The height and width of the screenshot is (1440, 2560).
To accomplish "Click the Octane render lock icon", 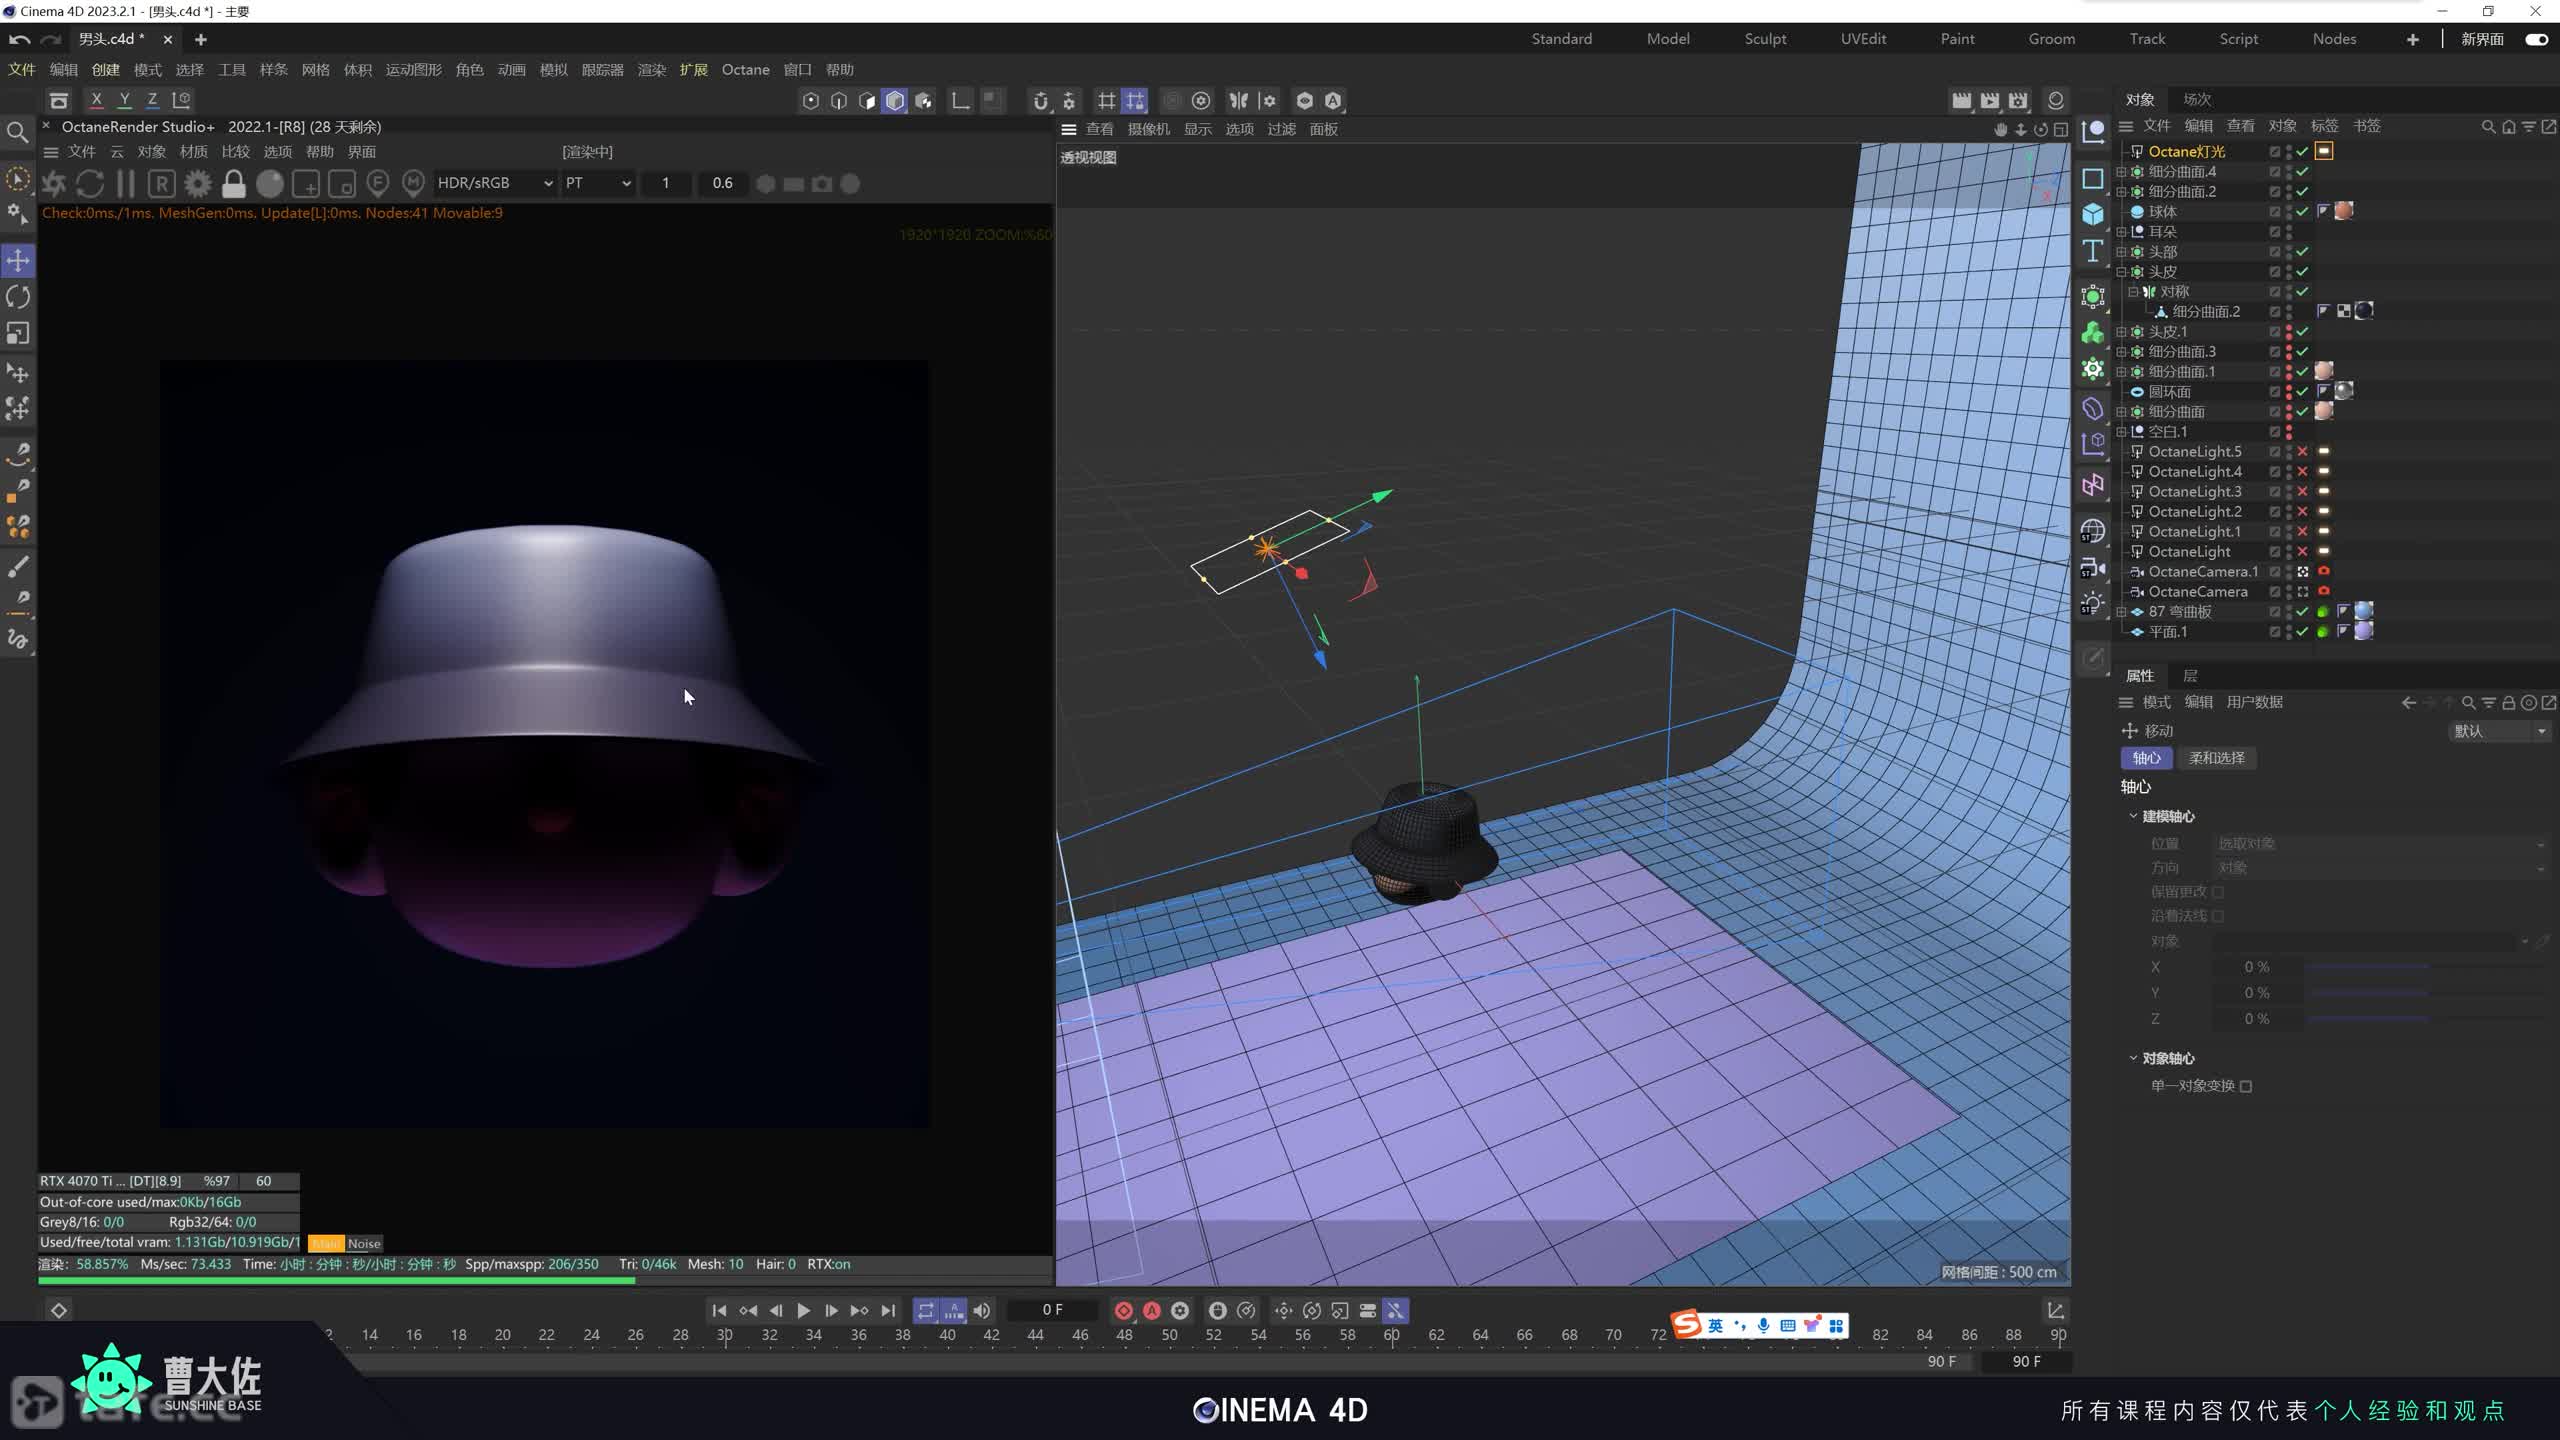I will 234,184.
